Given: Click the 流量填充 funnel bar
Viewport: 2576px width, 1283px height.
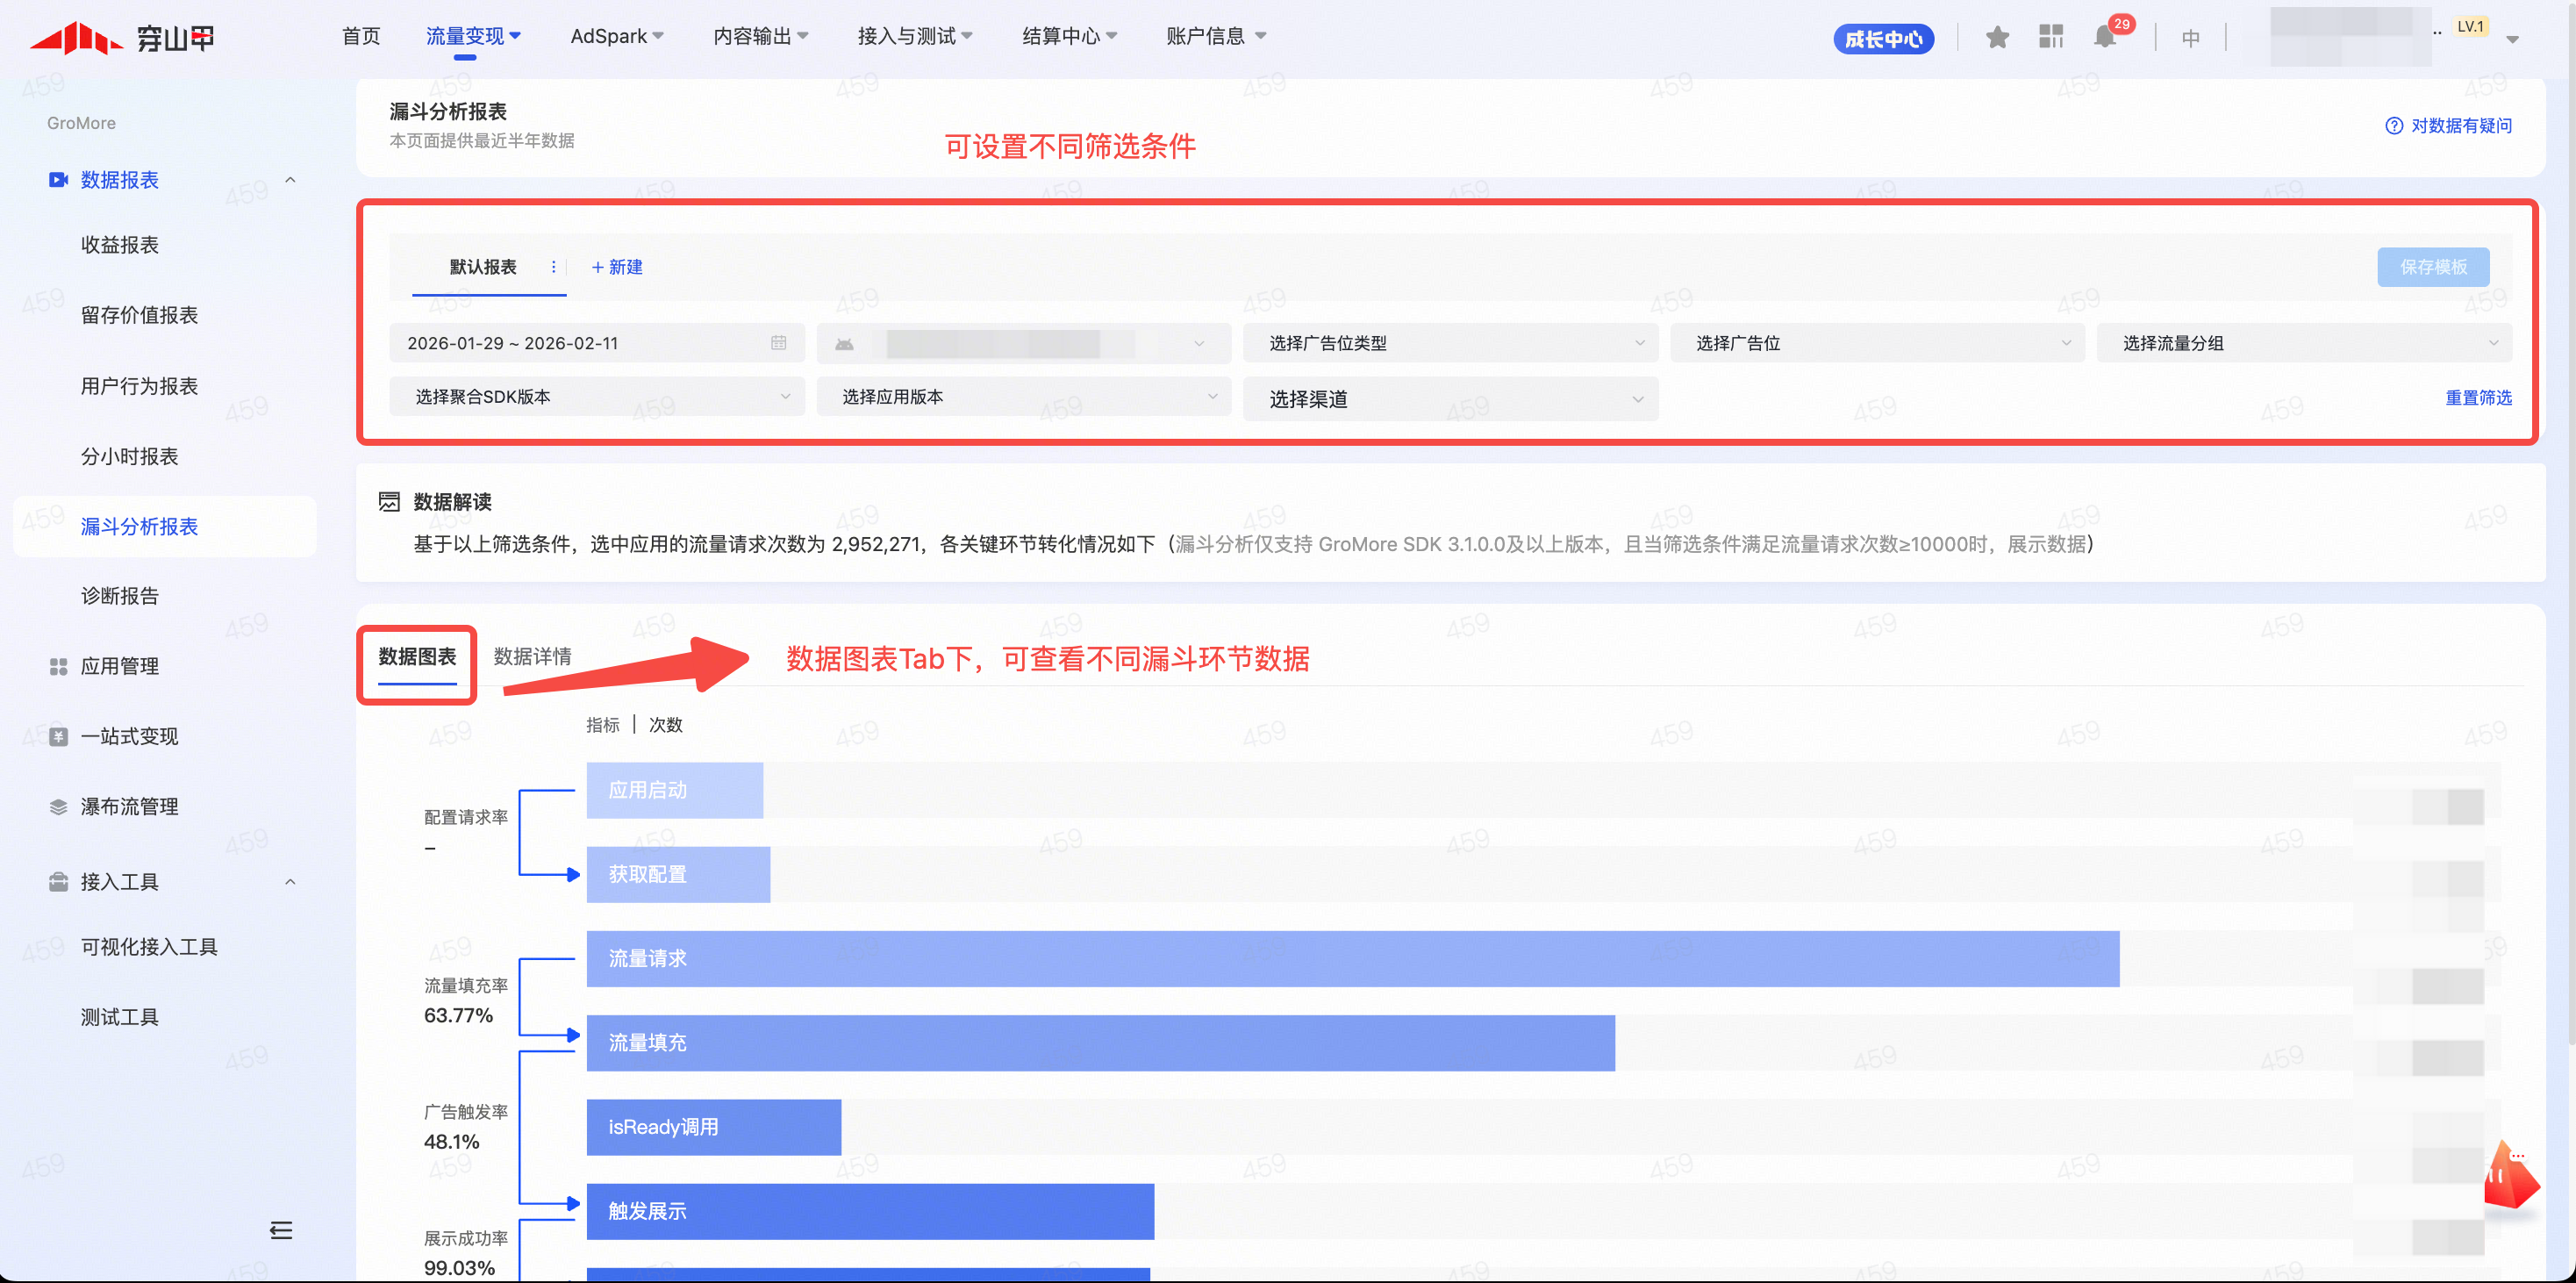Looking at the screenshot, I should point(1100,1043).
